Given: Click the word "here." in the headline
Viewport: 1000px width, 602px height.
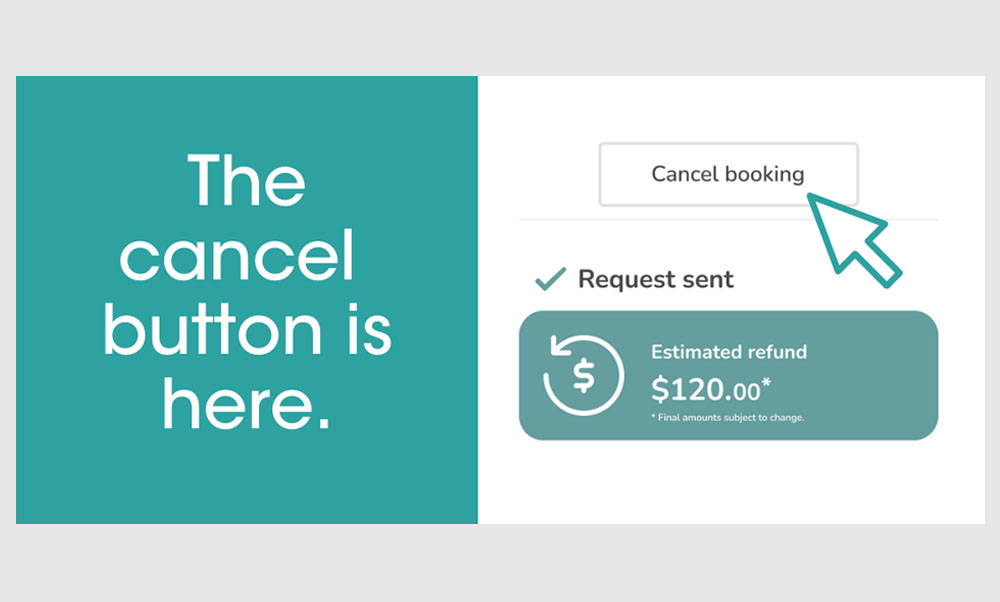Looking at the screenshot, I should coord(247,404).
